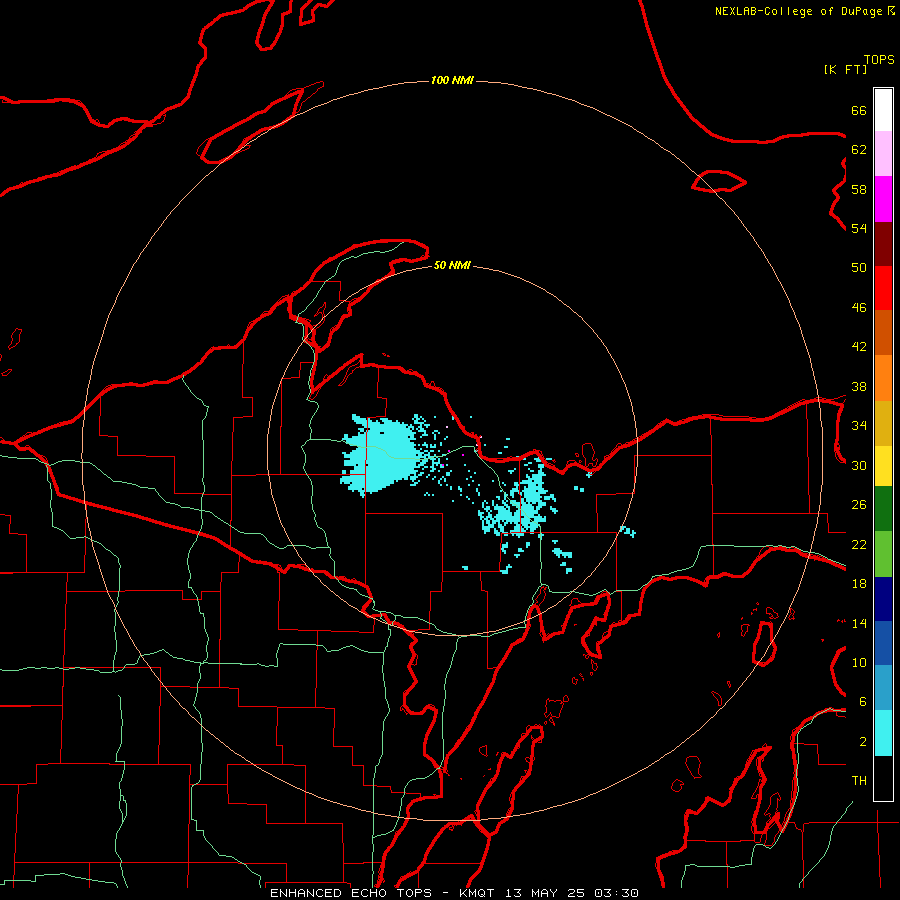This screenshot has height=900, width=900.
Task: Click the legend value '34'
Action: click(x=859, y=426)
